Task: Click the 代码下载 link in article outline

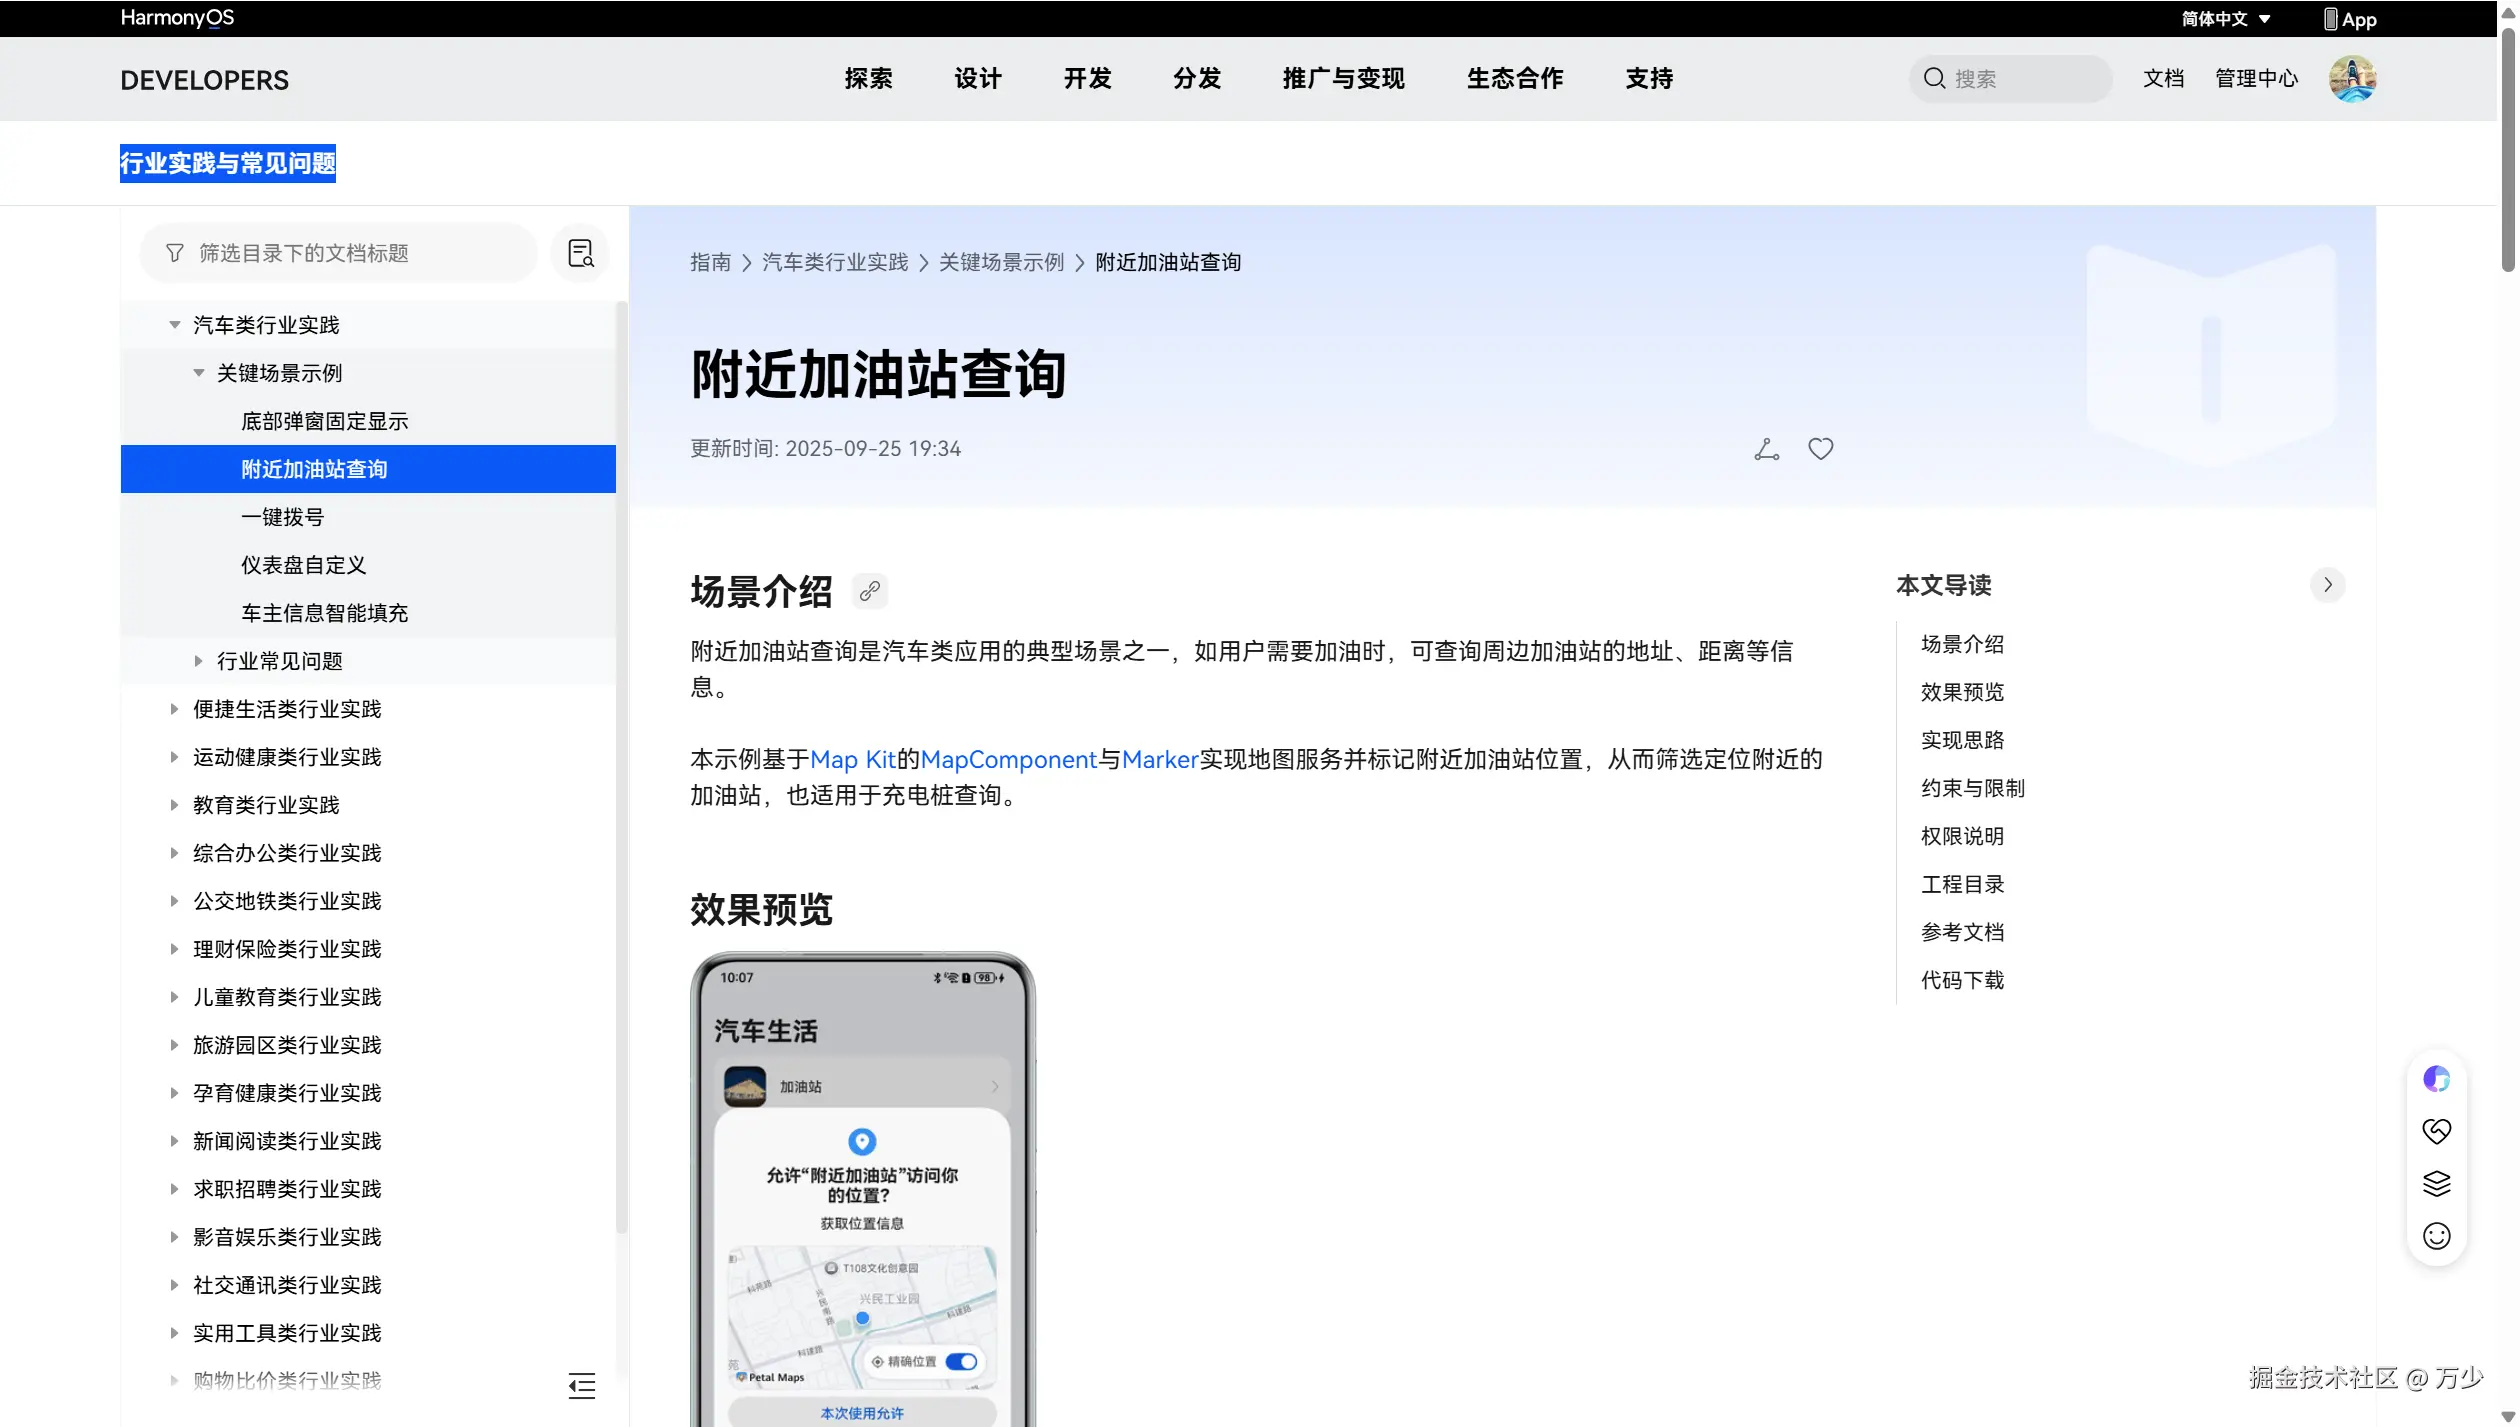Action: (x=1961, y=980)
